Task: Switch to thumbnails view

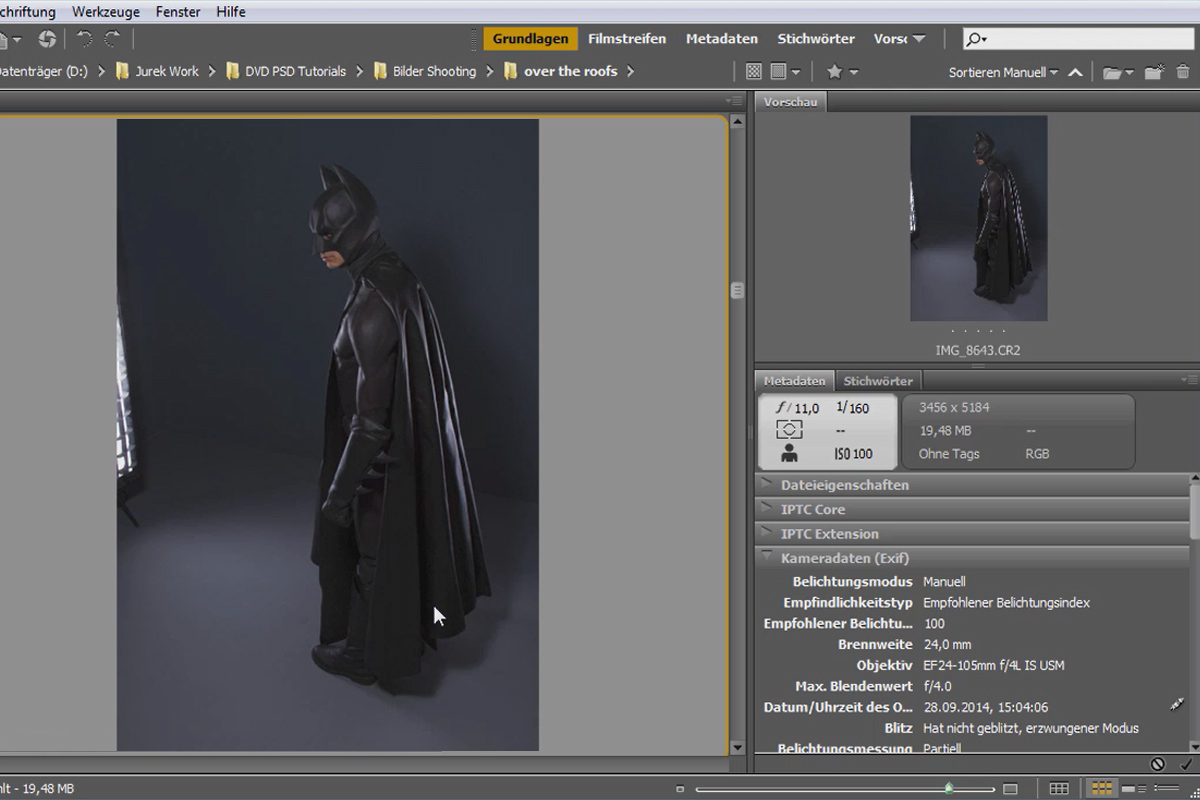Action: tap(1100, 789)
